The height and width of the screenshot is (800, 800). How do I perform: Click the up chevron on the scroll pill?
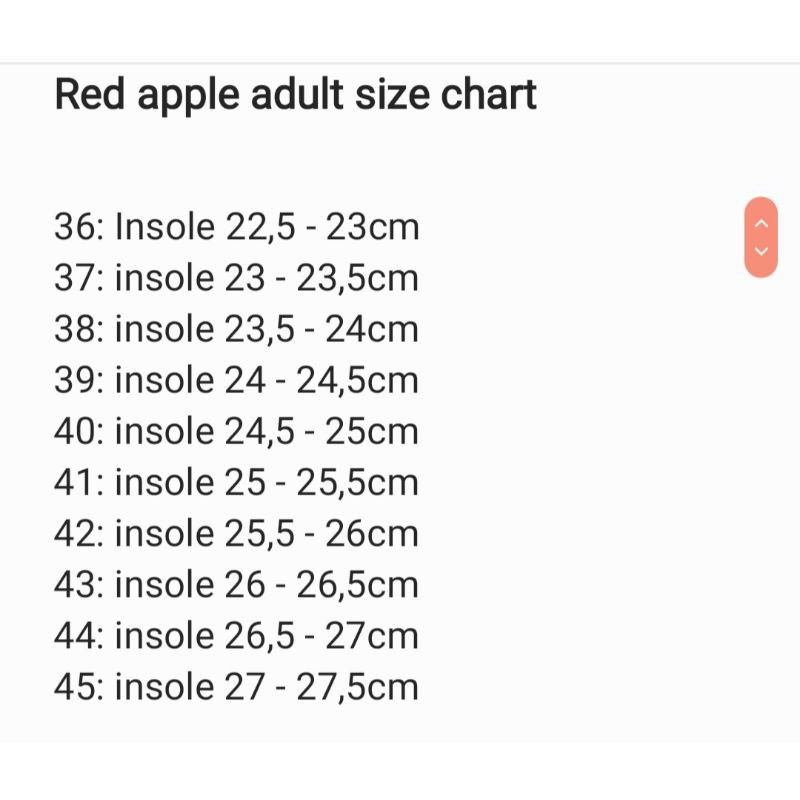tap(761, 223)
